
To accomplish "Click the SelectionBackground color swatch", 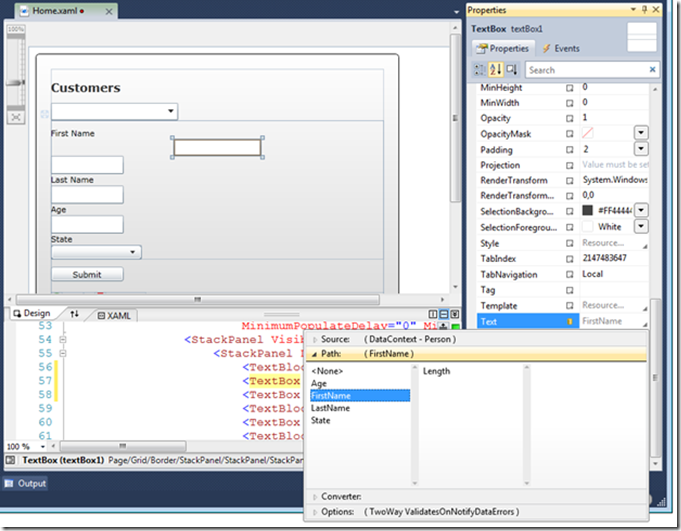I will (x=587, y=211).
